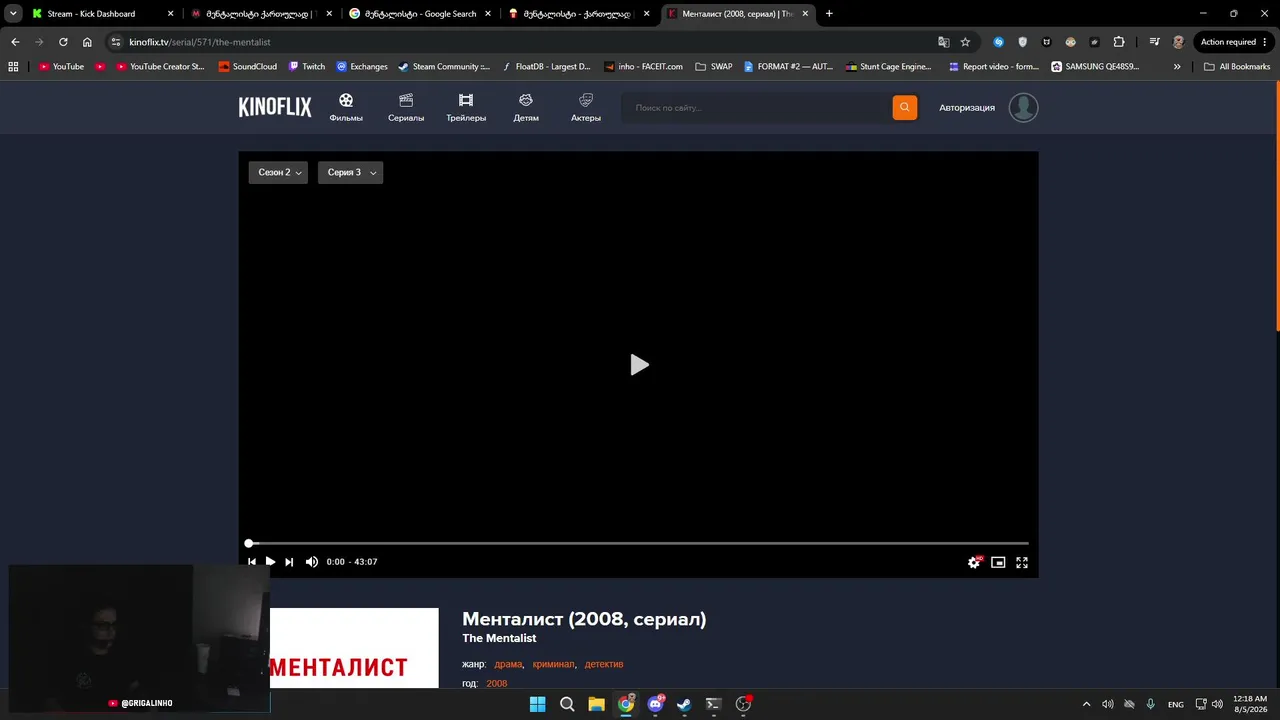
Task: Mute the video player volume
Action: [x=311, y=562]
